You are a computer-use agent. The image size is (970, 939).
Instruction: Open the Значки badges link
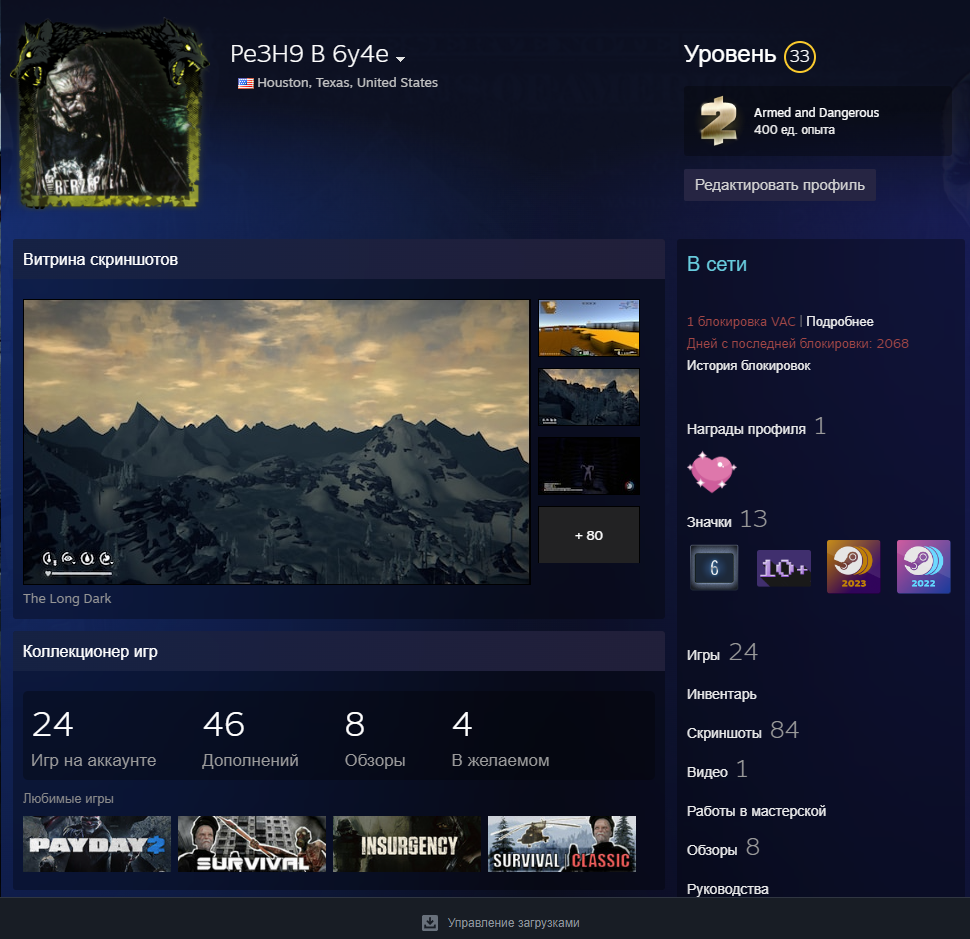click(x=709, y=522)
